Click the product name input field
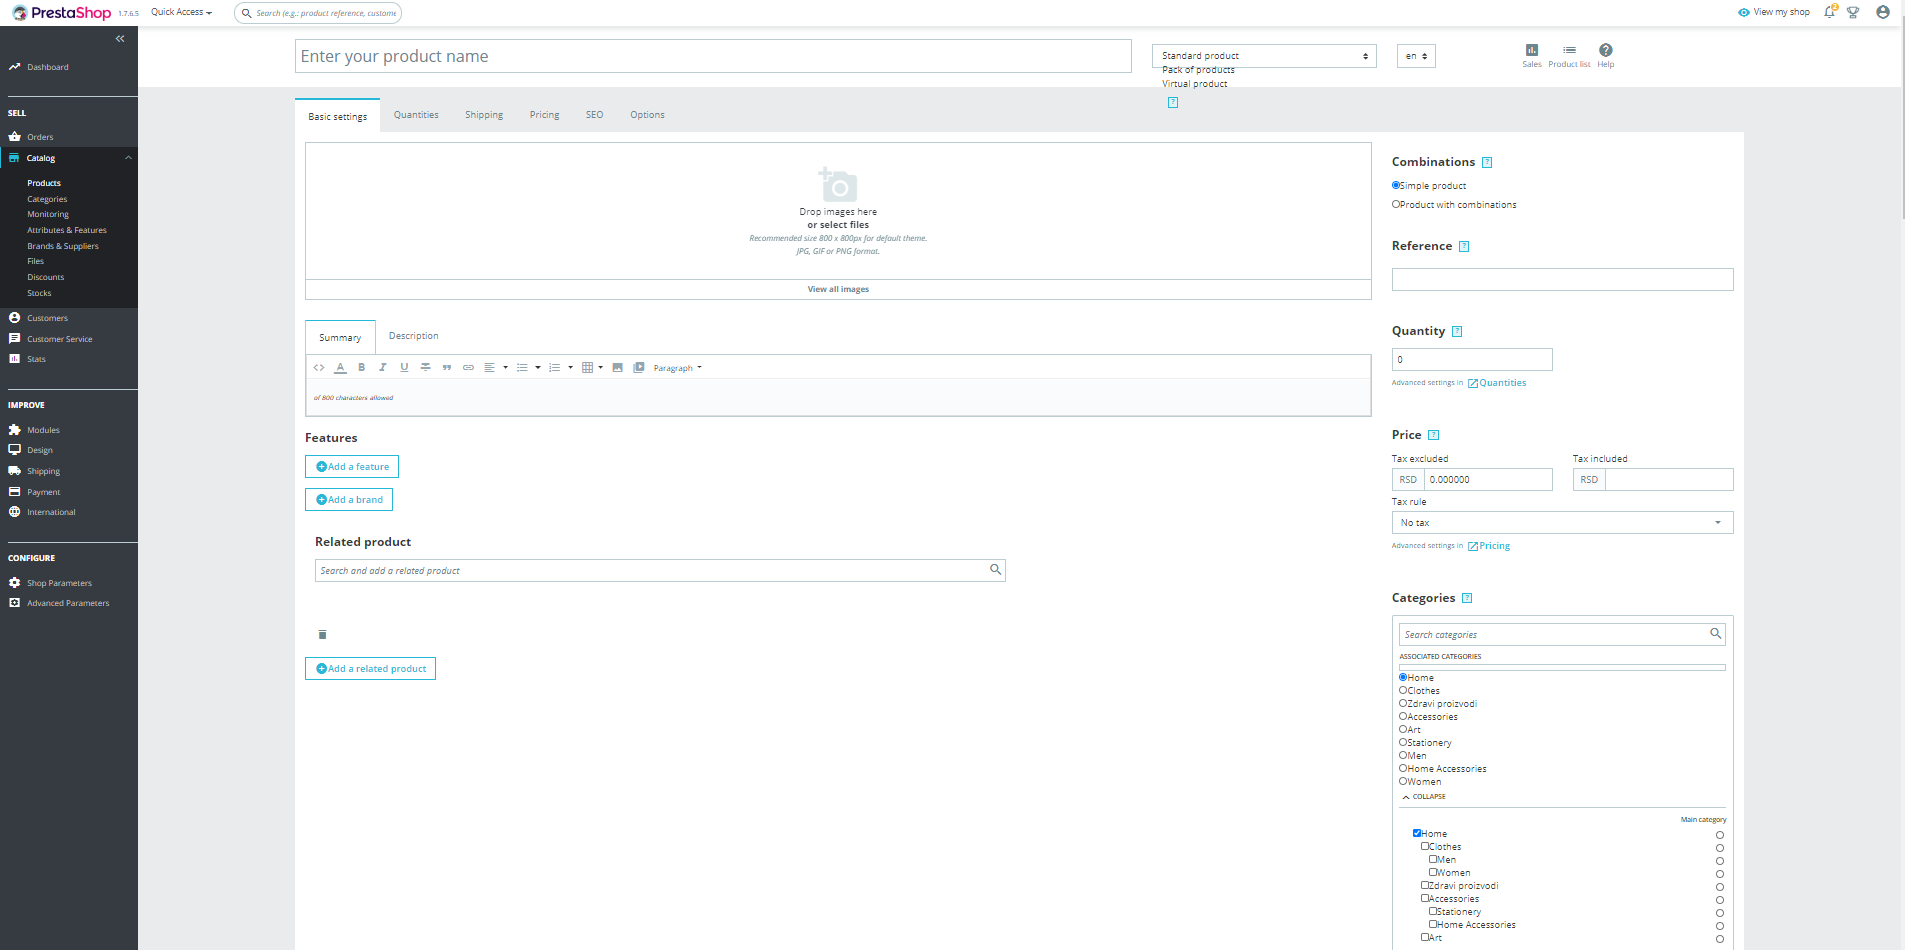Screen dimensions: 1905x950 click(x=713, y=56)
